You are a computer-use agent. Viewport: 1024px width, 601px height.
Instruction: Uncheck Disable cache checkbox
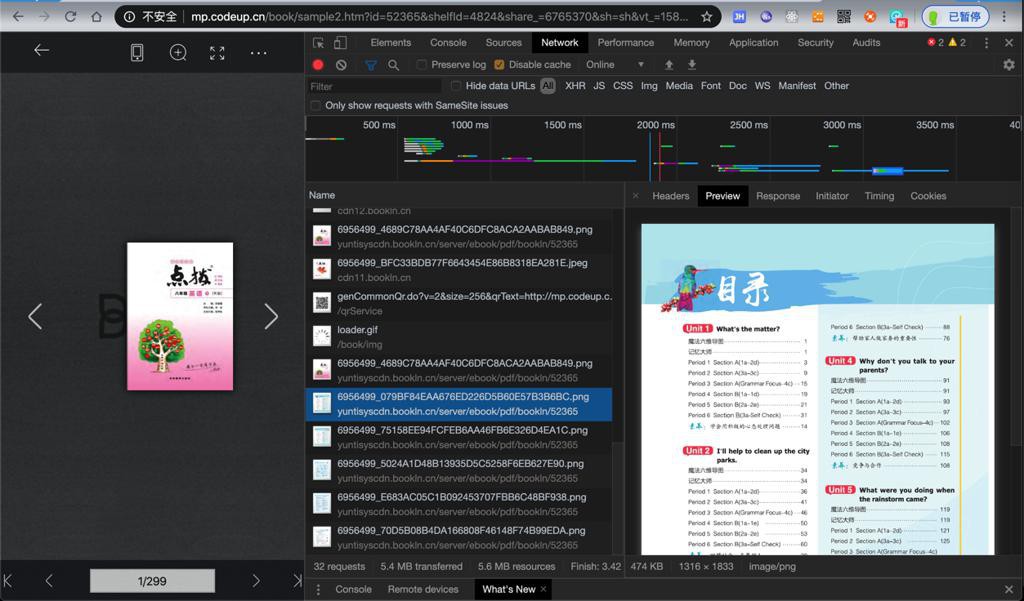(x=499, y=65)
